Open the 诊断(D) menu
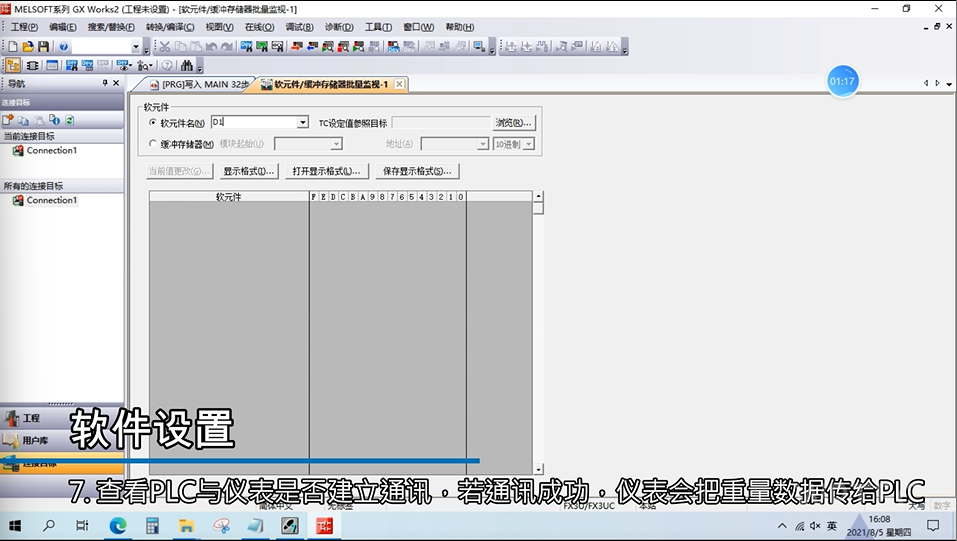This screenshot has width=957, height=541. (x=339, y=27)
